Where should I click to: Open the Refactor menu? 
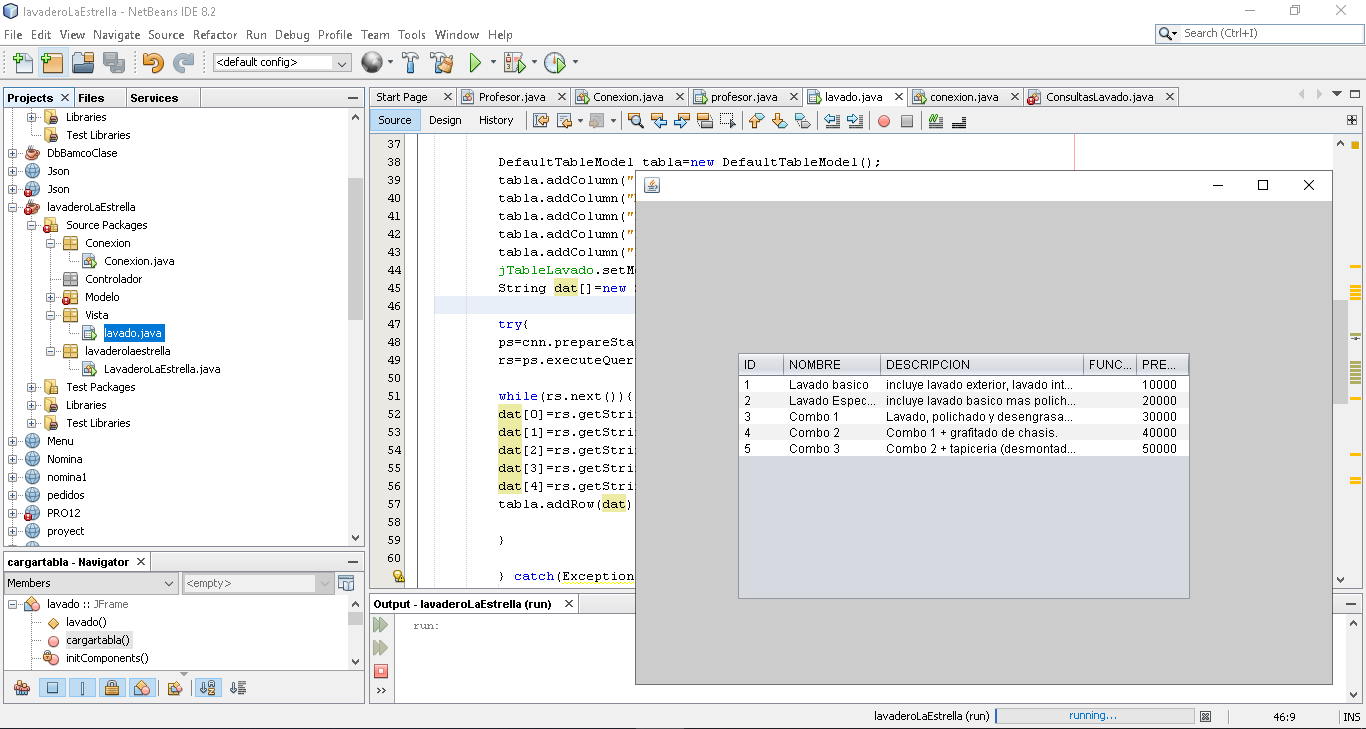215,34
